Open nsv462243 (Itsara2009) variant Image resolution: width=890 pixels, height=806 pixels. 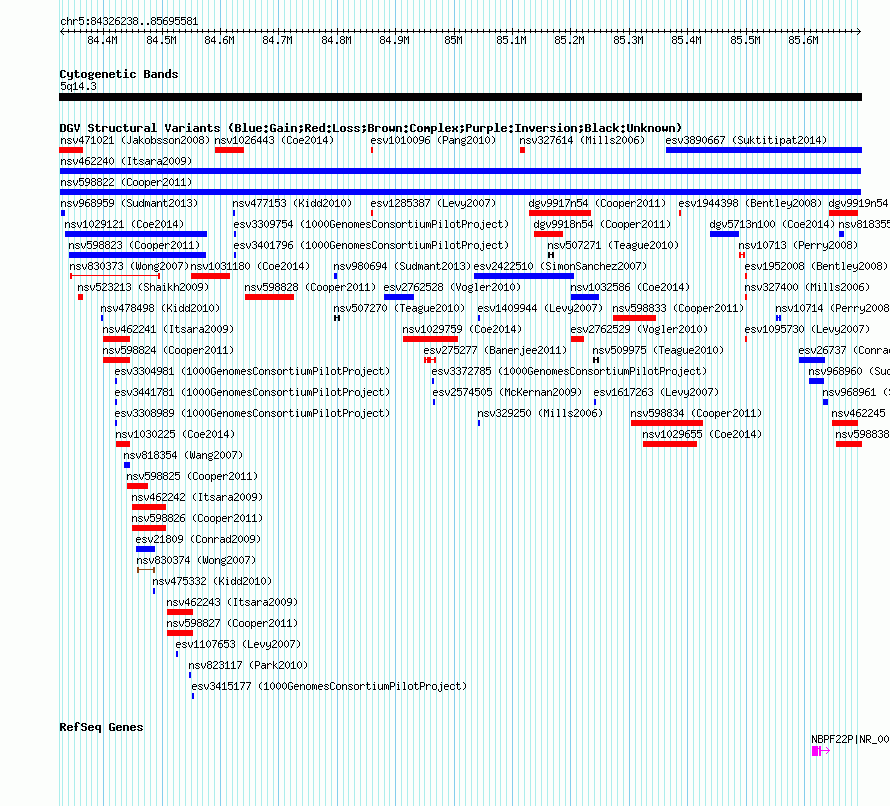(232, 602)
